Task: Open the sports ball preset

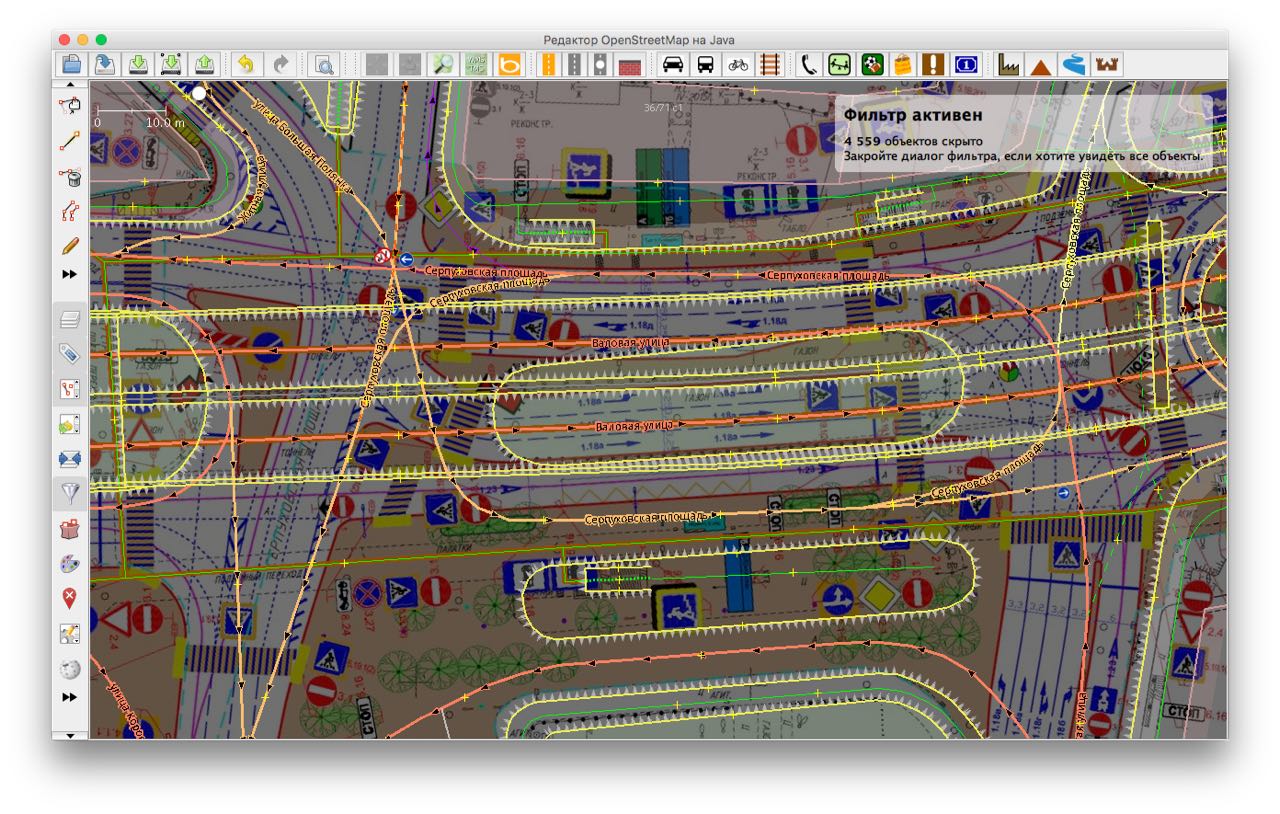Action: [x=872, y=65]
